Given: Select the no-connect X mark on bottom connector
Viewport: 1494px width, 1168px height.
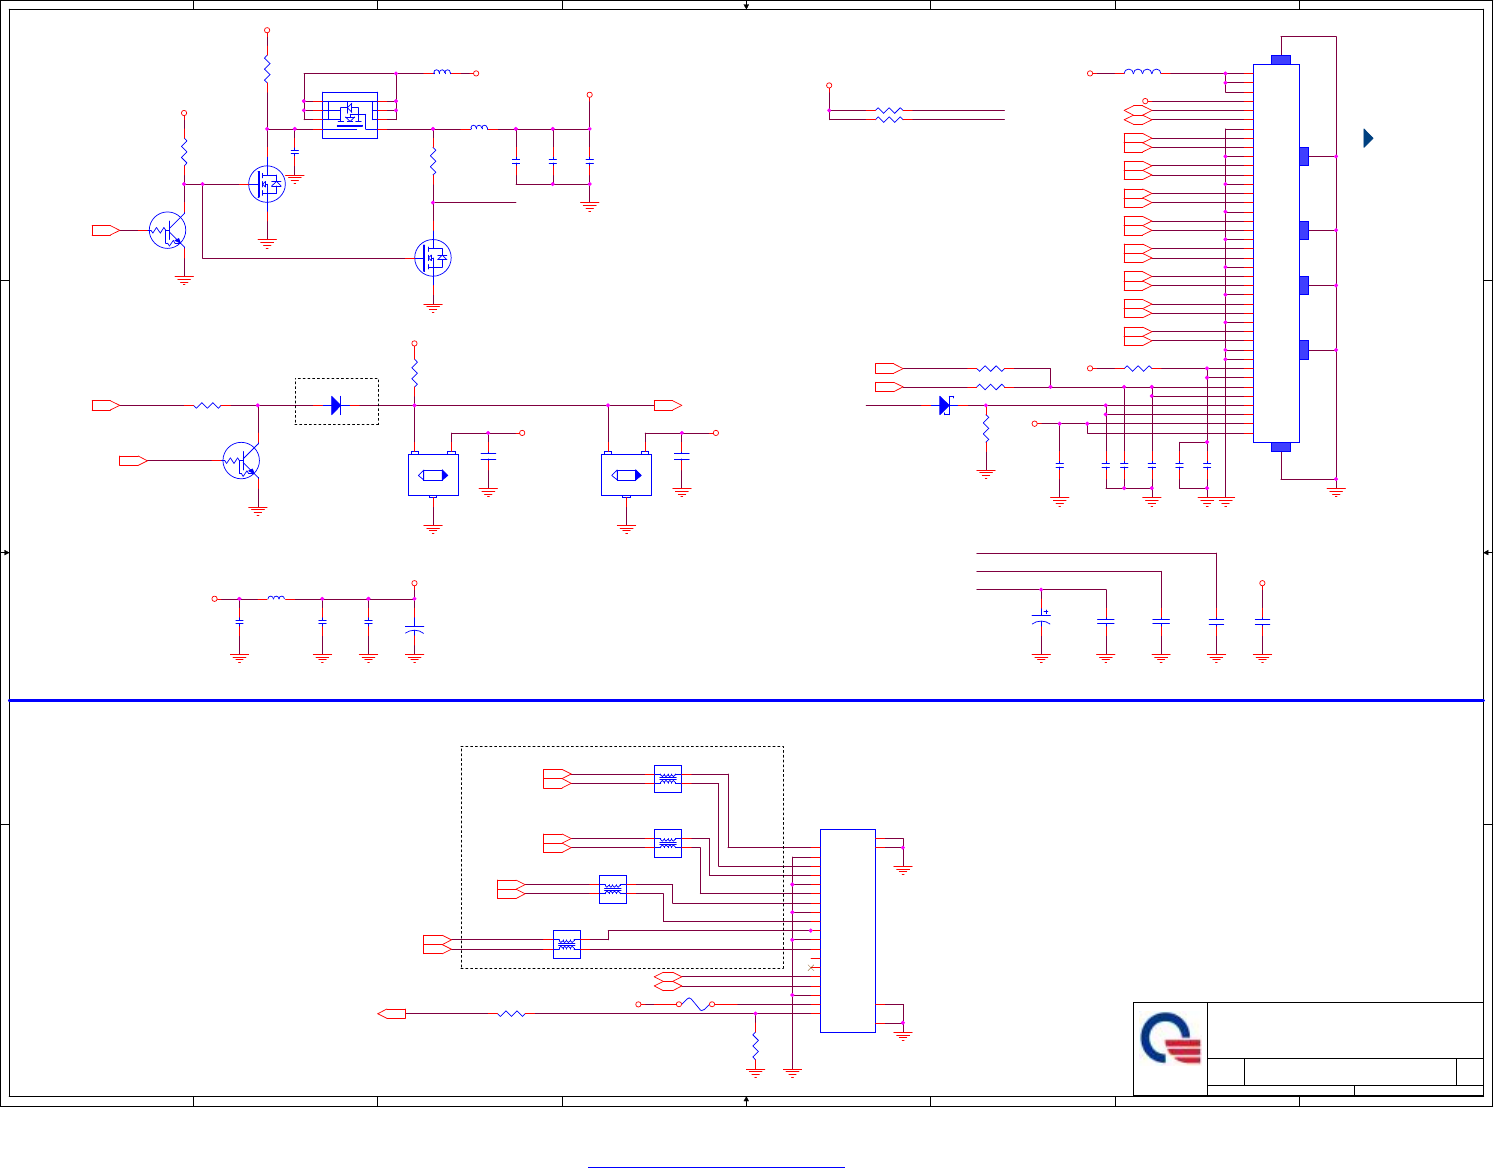Looking at the screenshot, I should 811,968.
